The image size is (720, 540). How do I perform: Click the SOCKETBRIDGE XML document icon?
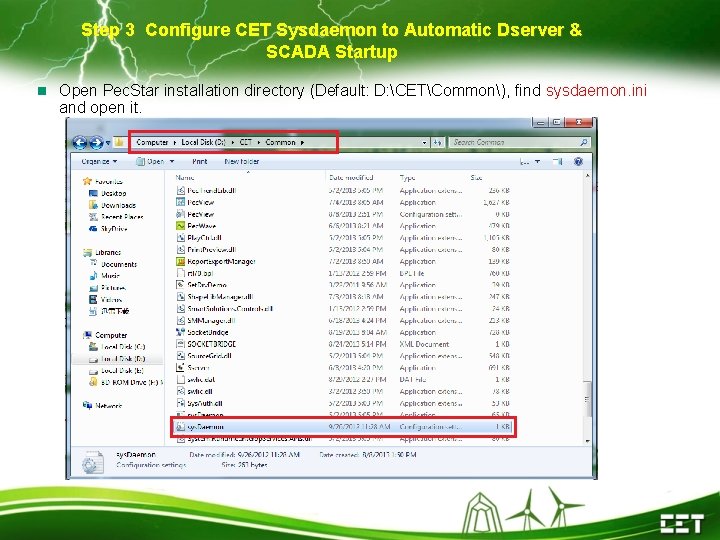coord(180,344)
